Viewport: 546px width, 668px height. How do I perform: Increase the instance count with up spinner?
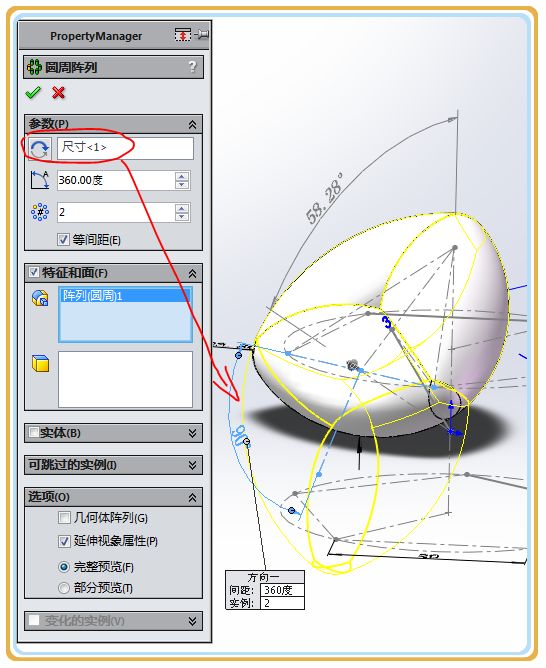tap(182, 208)
